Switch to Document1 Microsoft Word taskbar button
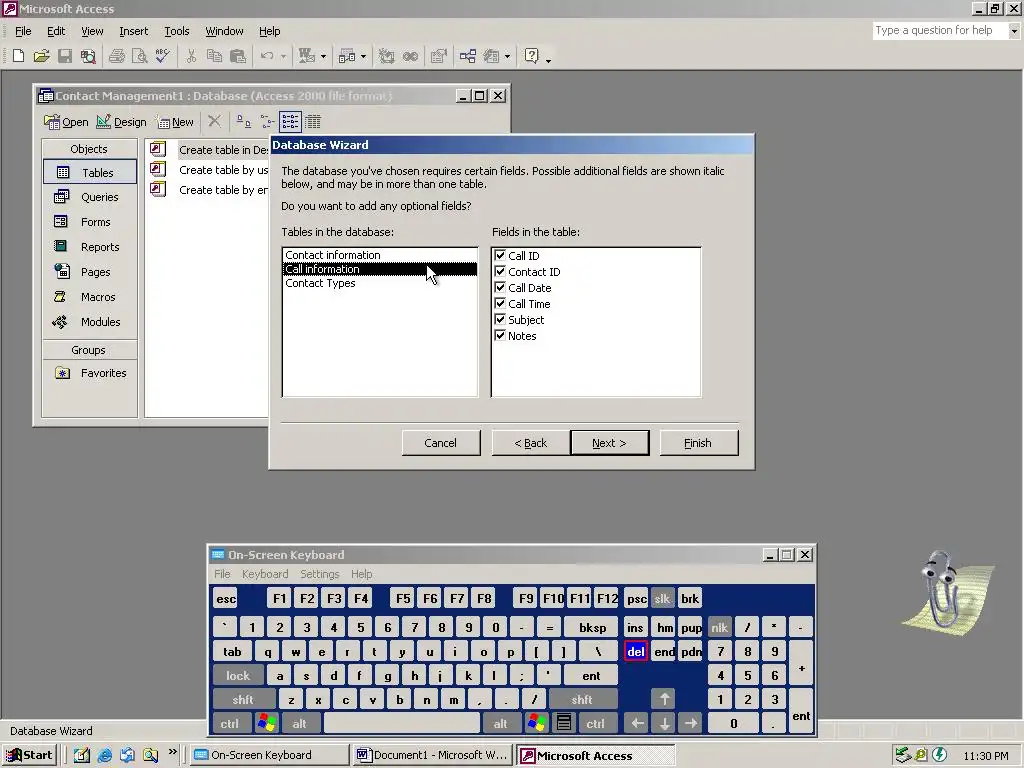Viewport: 1024px width, 768px height. (432, 755)
